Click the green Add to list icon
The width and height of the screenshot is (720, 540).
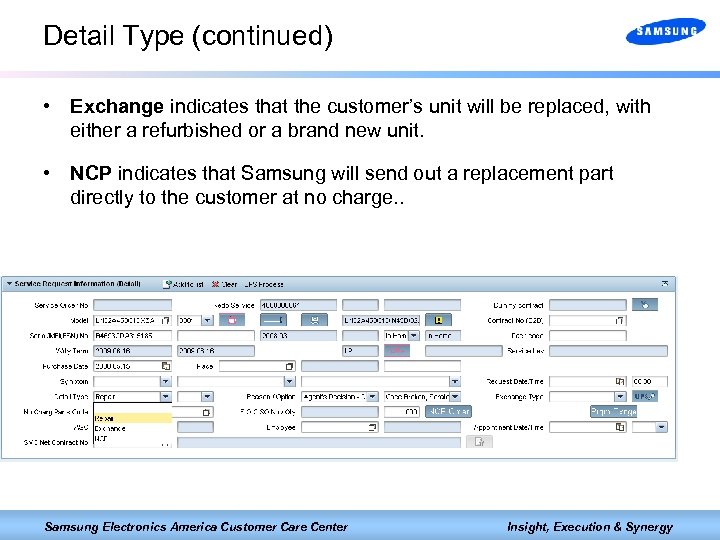click(x=168, y=284)
